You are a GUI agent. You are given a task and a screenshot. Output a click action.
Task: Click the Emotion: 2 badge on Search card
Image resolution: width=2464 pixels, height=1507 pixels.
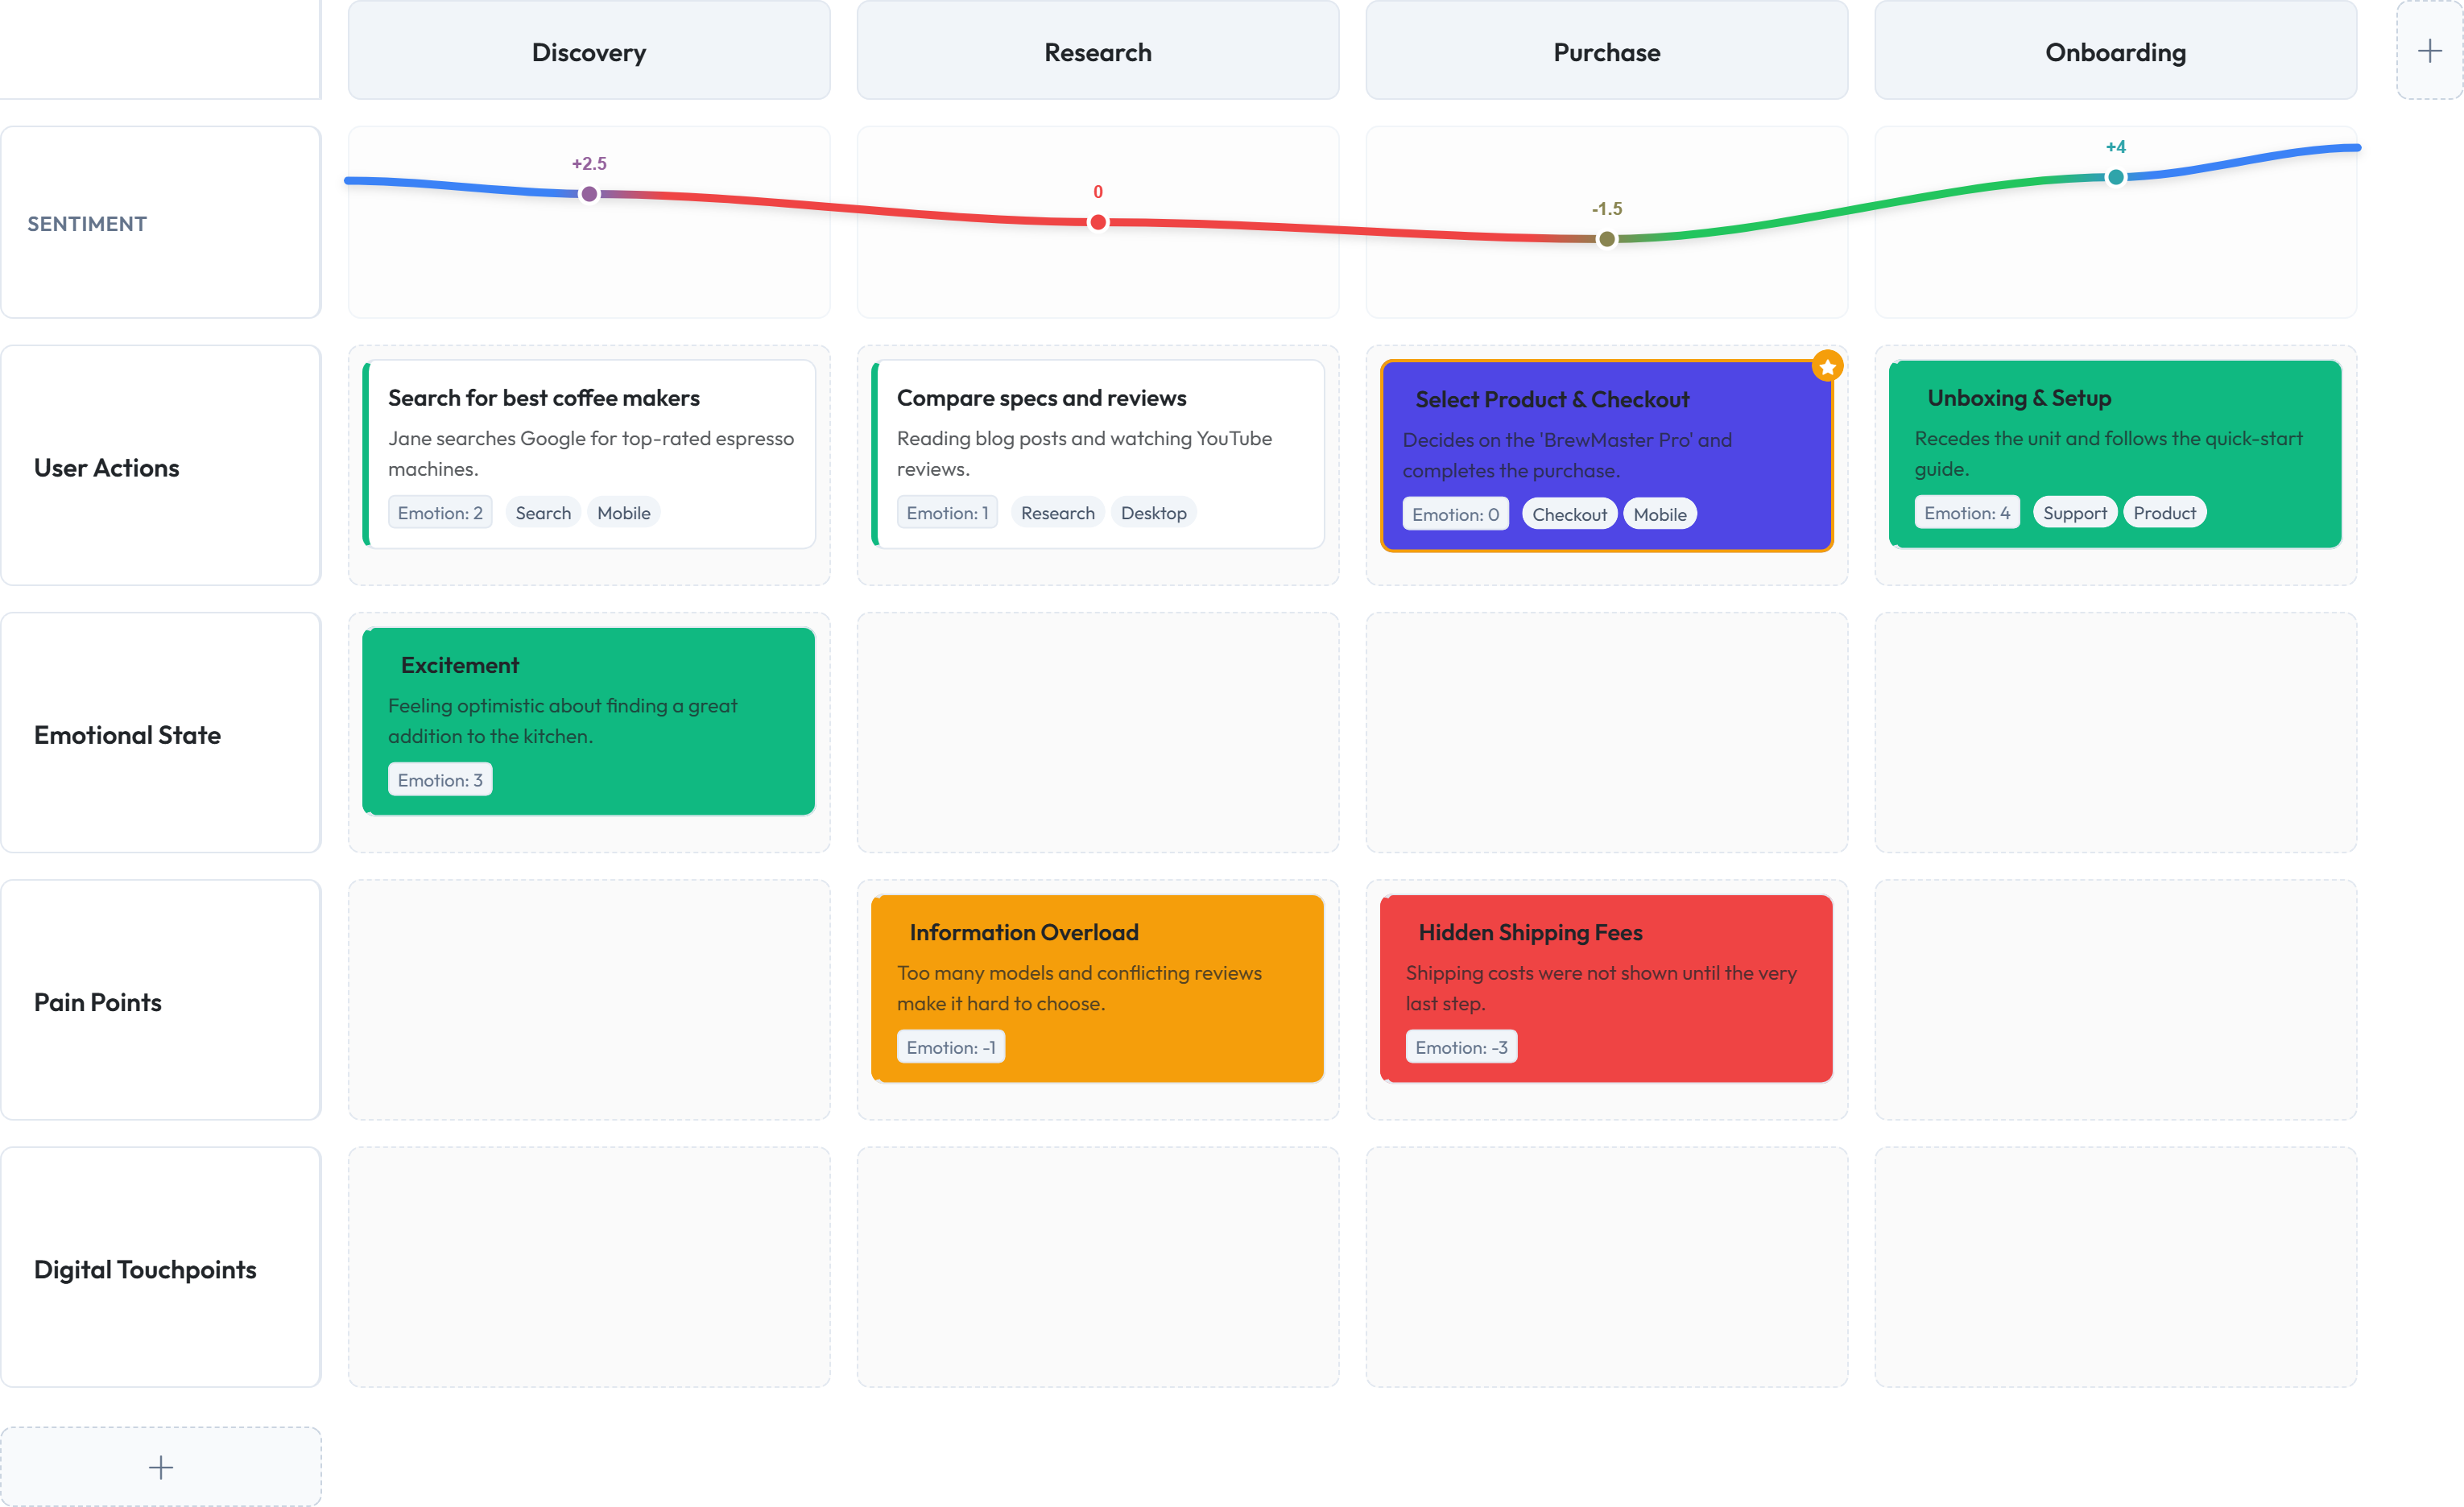(440, 513)
